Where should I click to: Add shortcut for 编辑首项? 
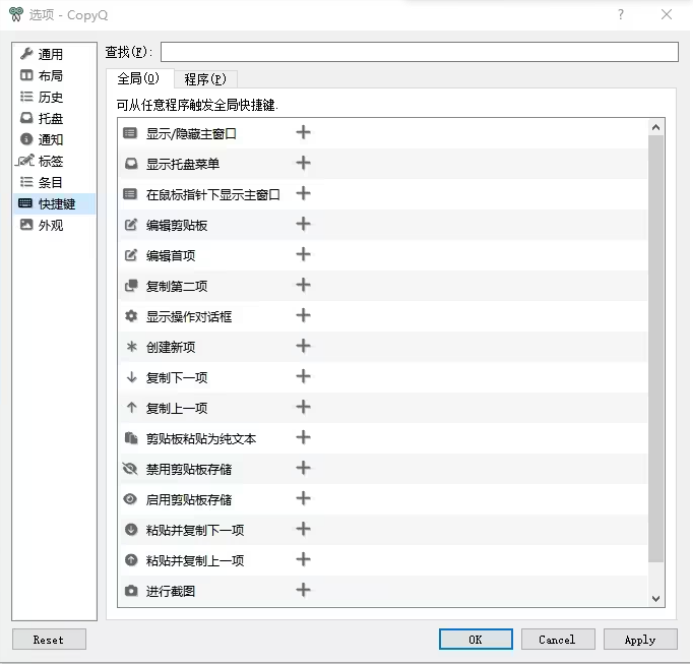tap(303, 254)
